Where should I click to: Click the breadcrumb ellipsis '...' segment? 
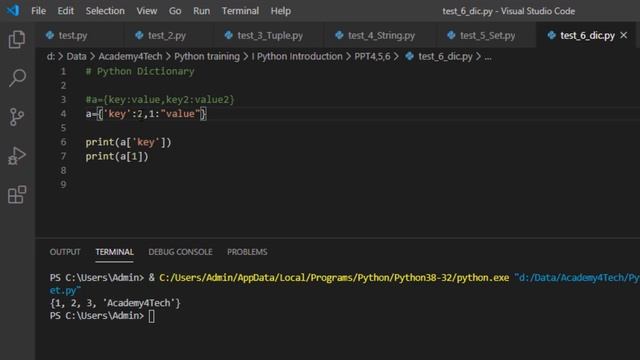488,57
